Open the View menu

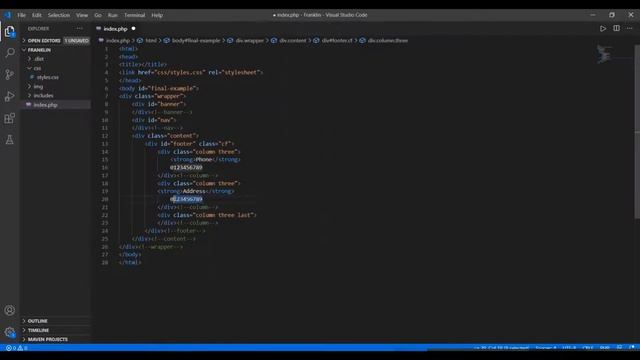pos(82,15)
